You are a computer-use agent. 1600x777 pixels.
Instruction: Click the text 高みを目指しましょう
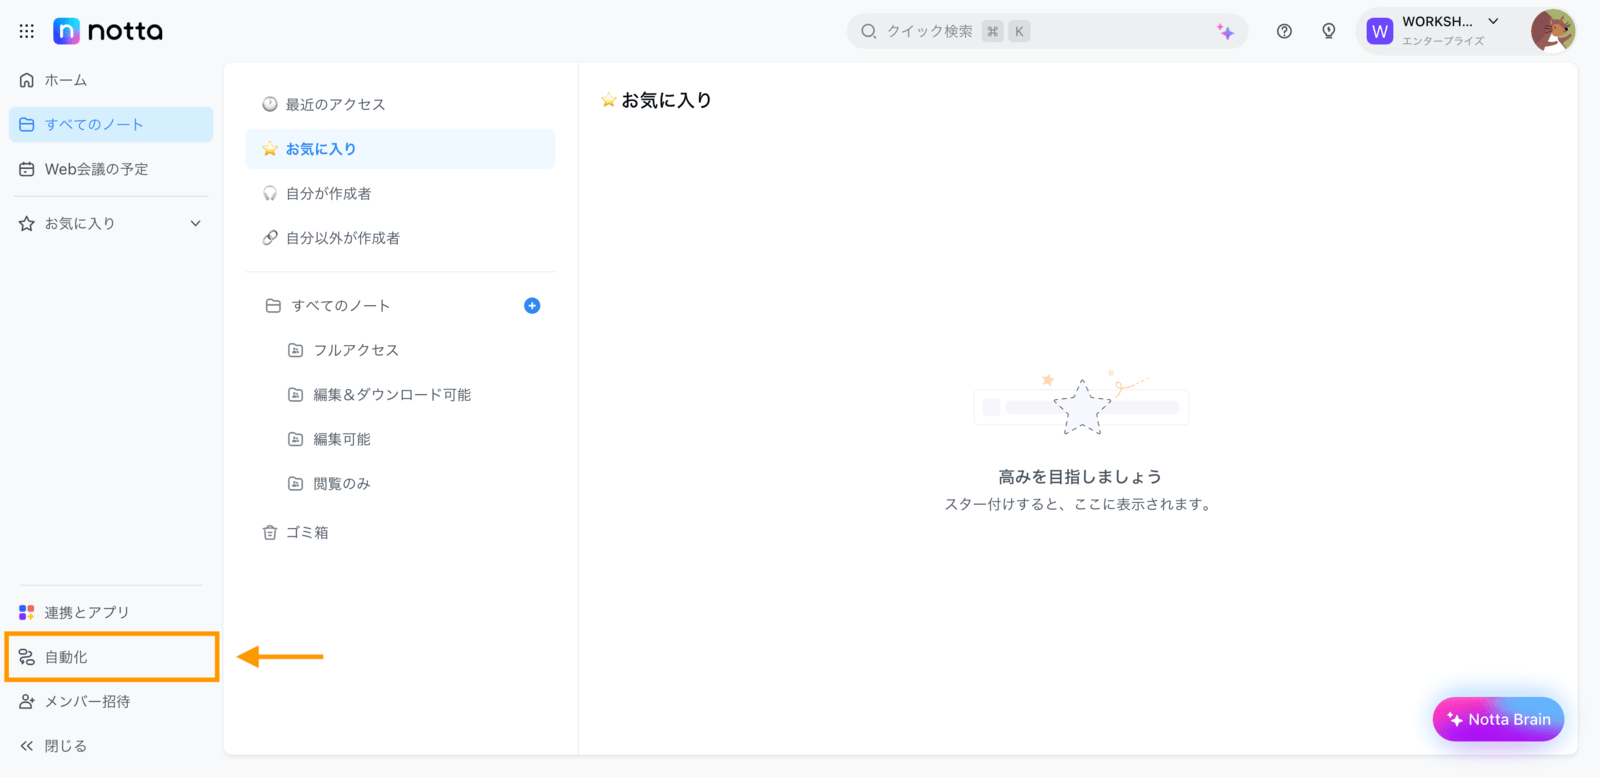tap(1080, 477)
